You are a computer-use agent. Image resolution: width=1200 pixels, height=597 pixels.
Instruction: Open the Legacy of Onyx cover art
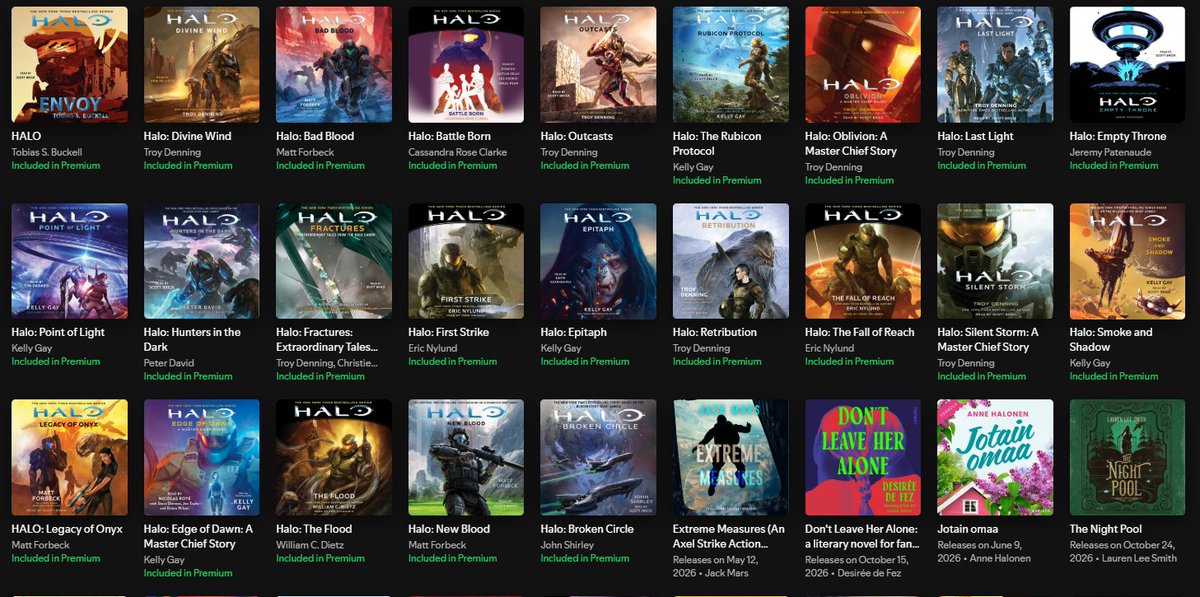(x=69, y=457)
